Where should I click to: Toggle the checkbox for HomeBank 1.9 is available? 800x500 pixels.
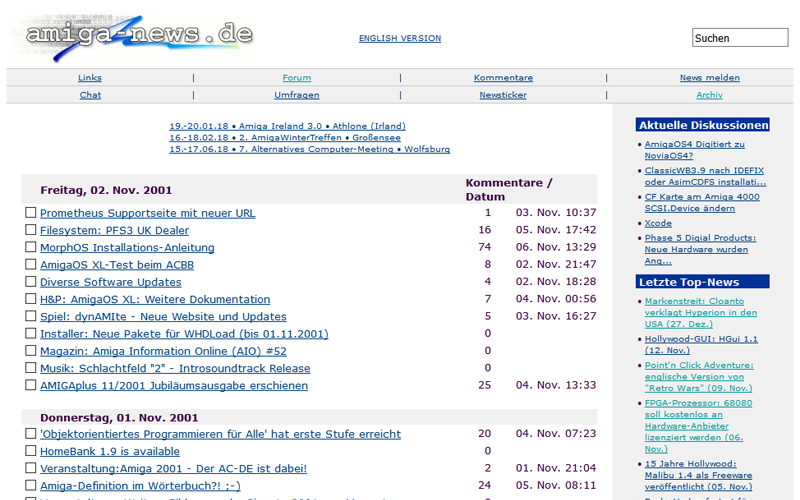[x=30, y=451]
